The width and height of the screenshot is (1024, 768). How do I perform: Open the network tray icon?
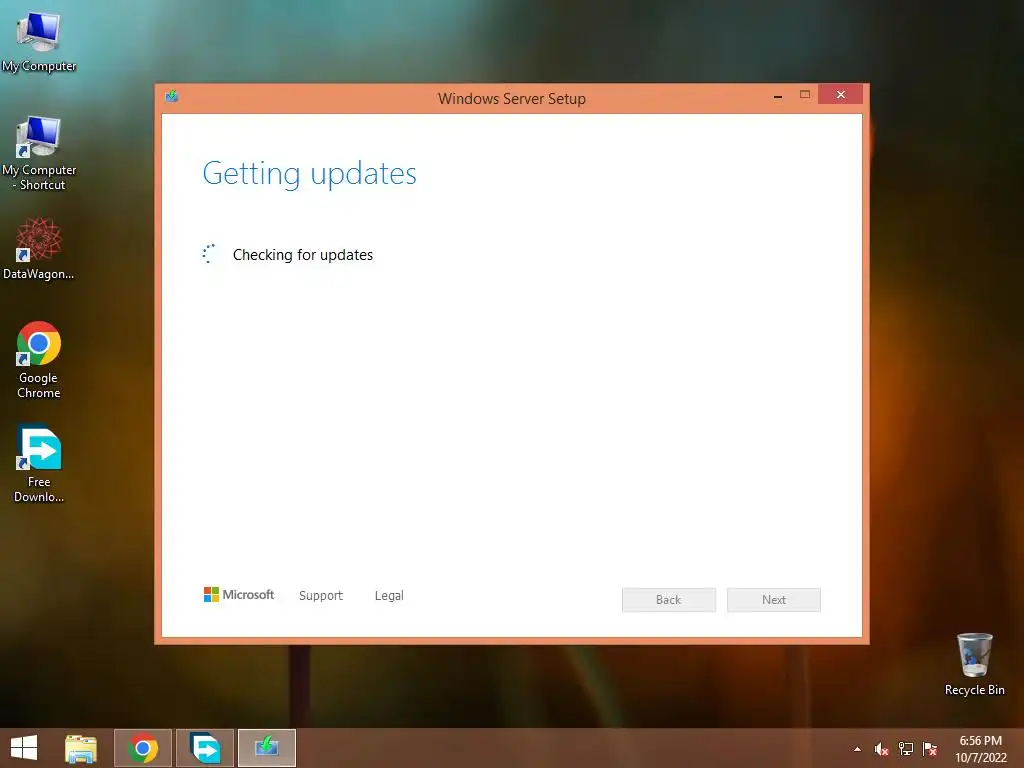point(906,749)
